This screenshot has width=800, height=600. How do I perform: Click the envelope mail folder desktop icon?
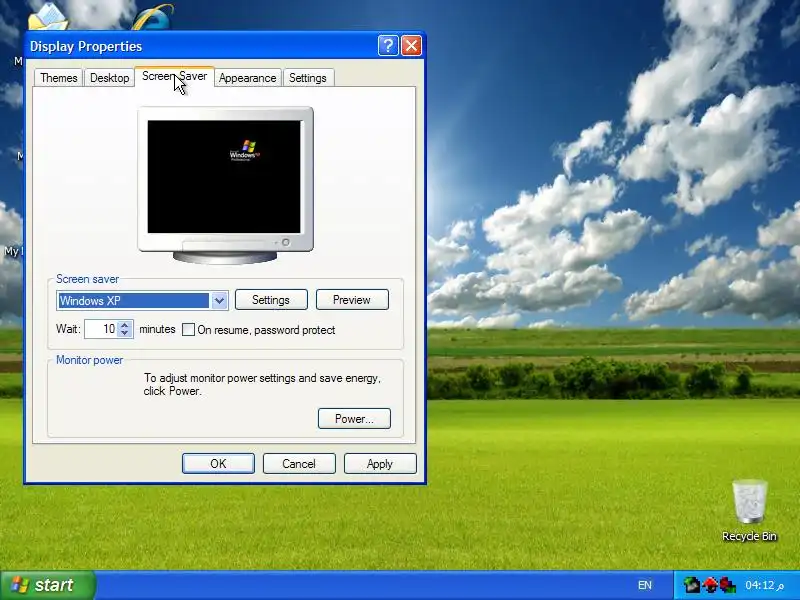point(48,16)
